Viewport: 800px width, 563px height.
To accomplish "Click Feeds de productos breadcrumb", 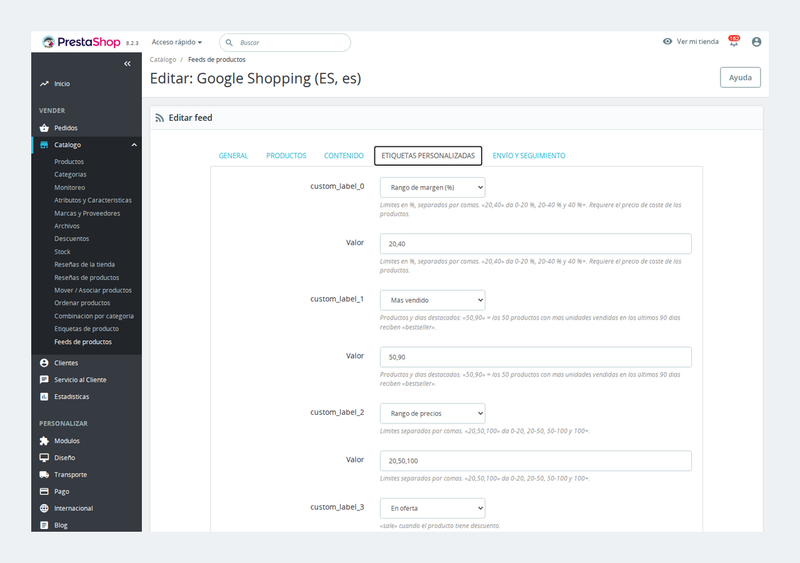I will point(217,60).
